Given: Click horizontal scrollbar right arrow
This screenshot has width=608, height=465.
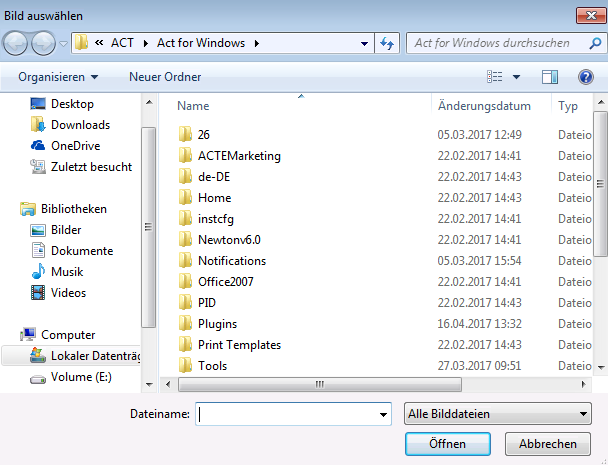Looking at the screenshot, I should coord(584,384).
